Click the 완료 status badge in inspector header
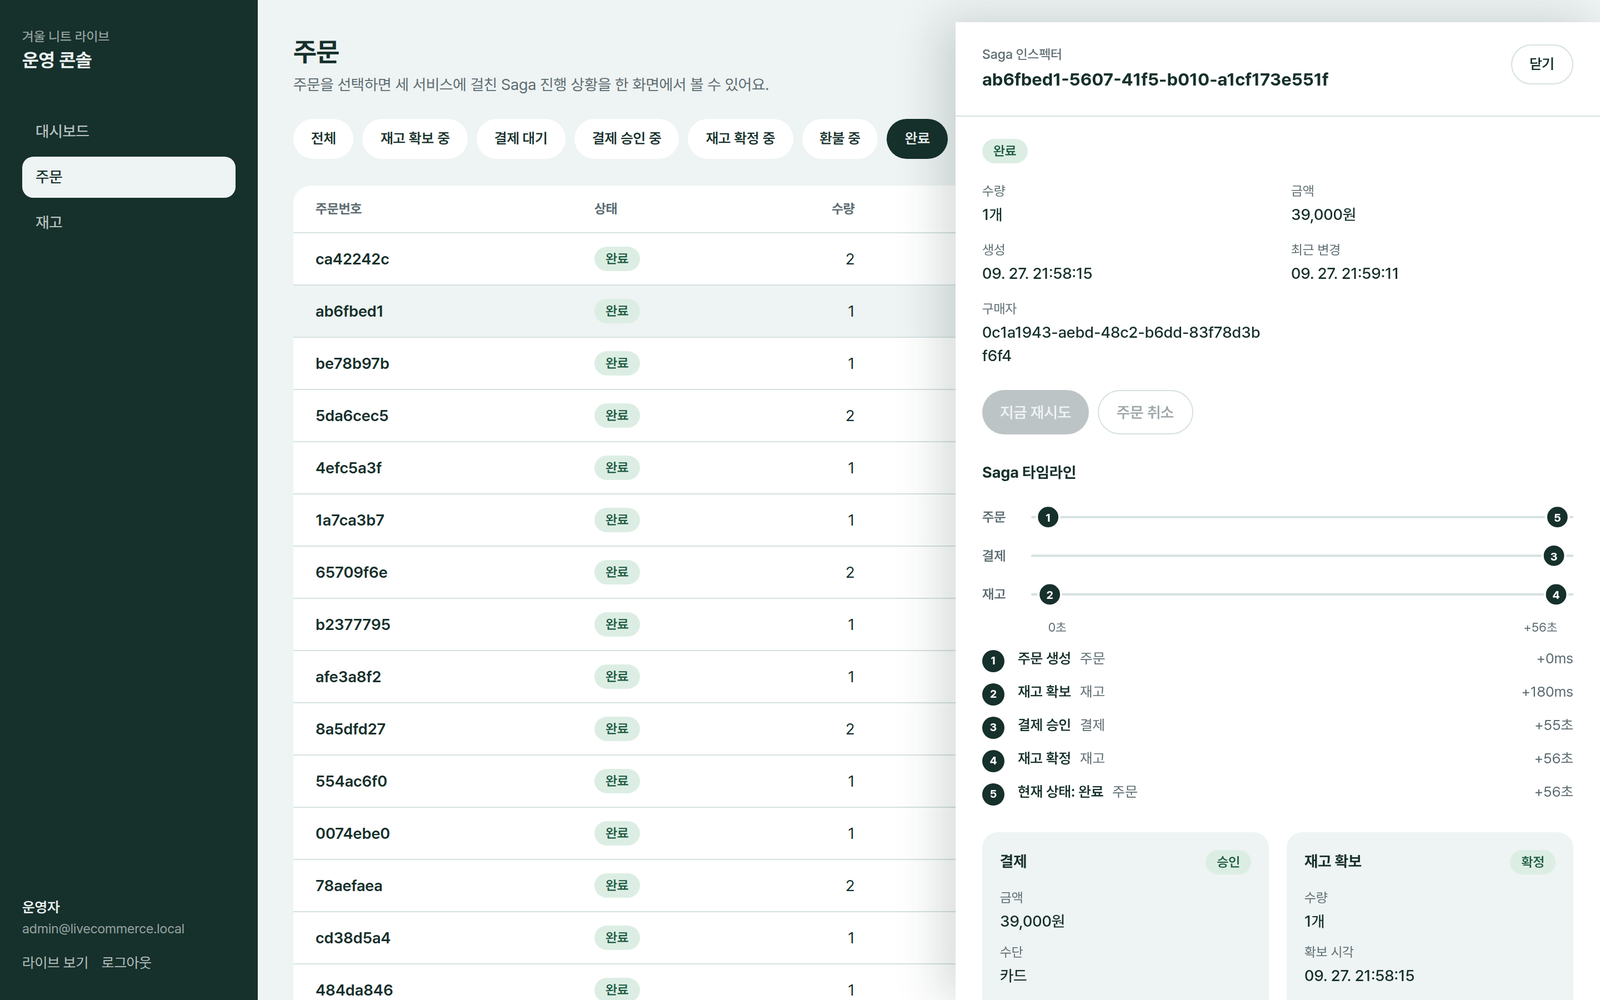 coord(1005,151)
